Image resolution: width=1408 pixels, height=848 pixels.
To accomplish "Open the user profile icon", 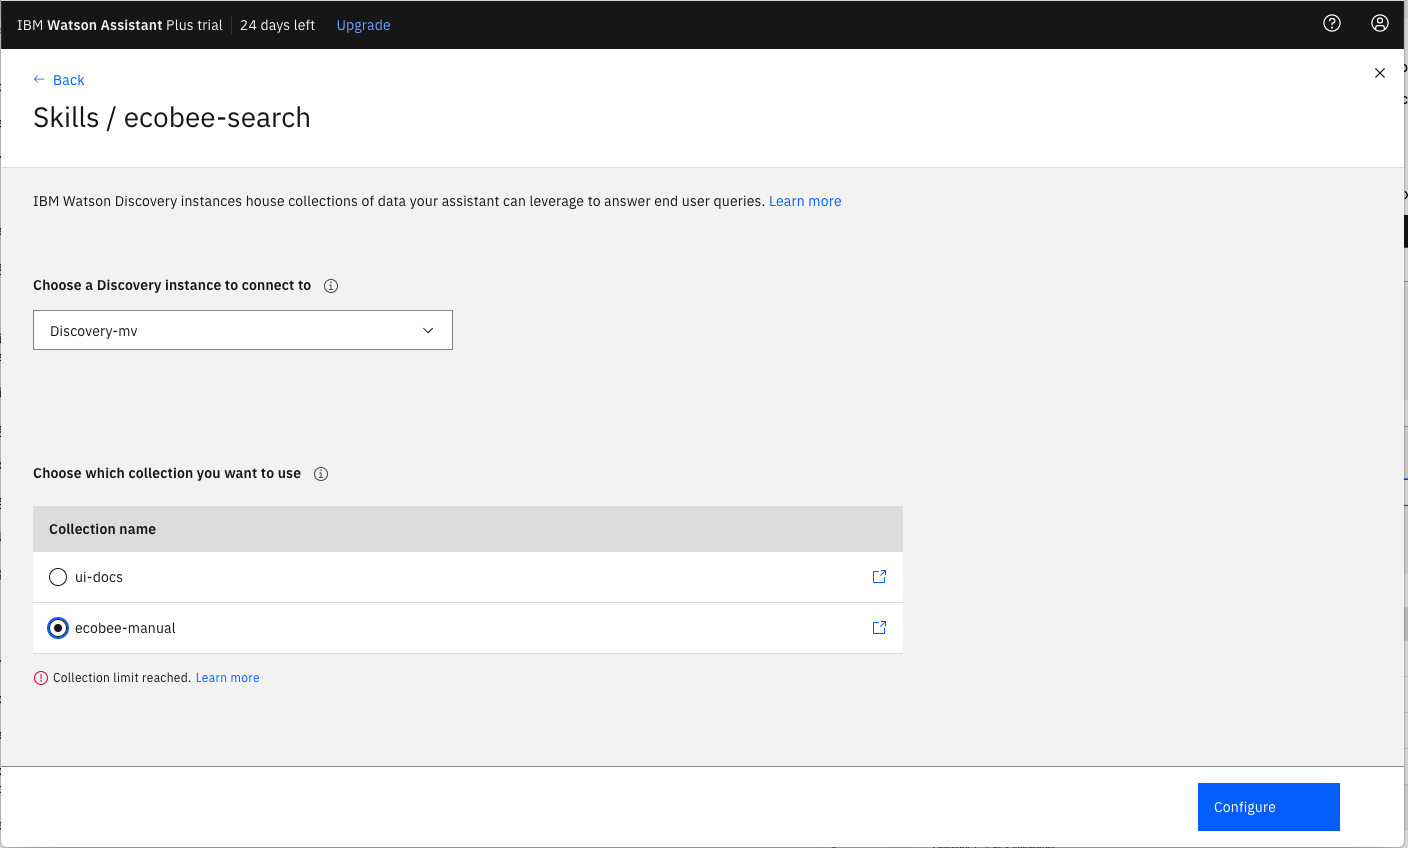I will point(1380,23).
